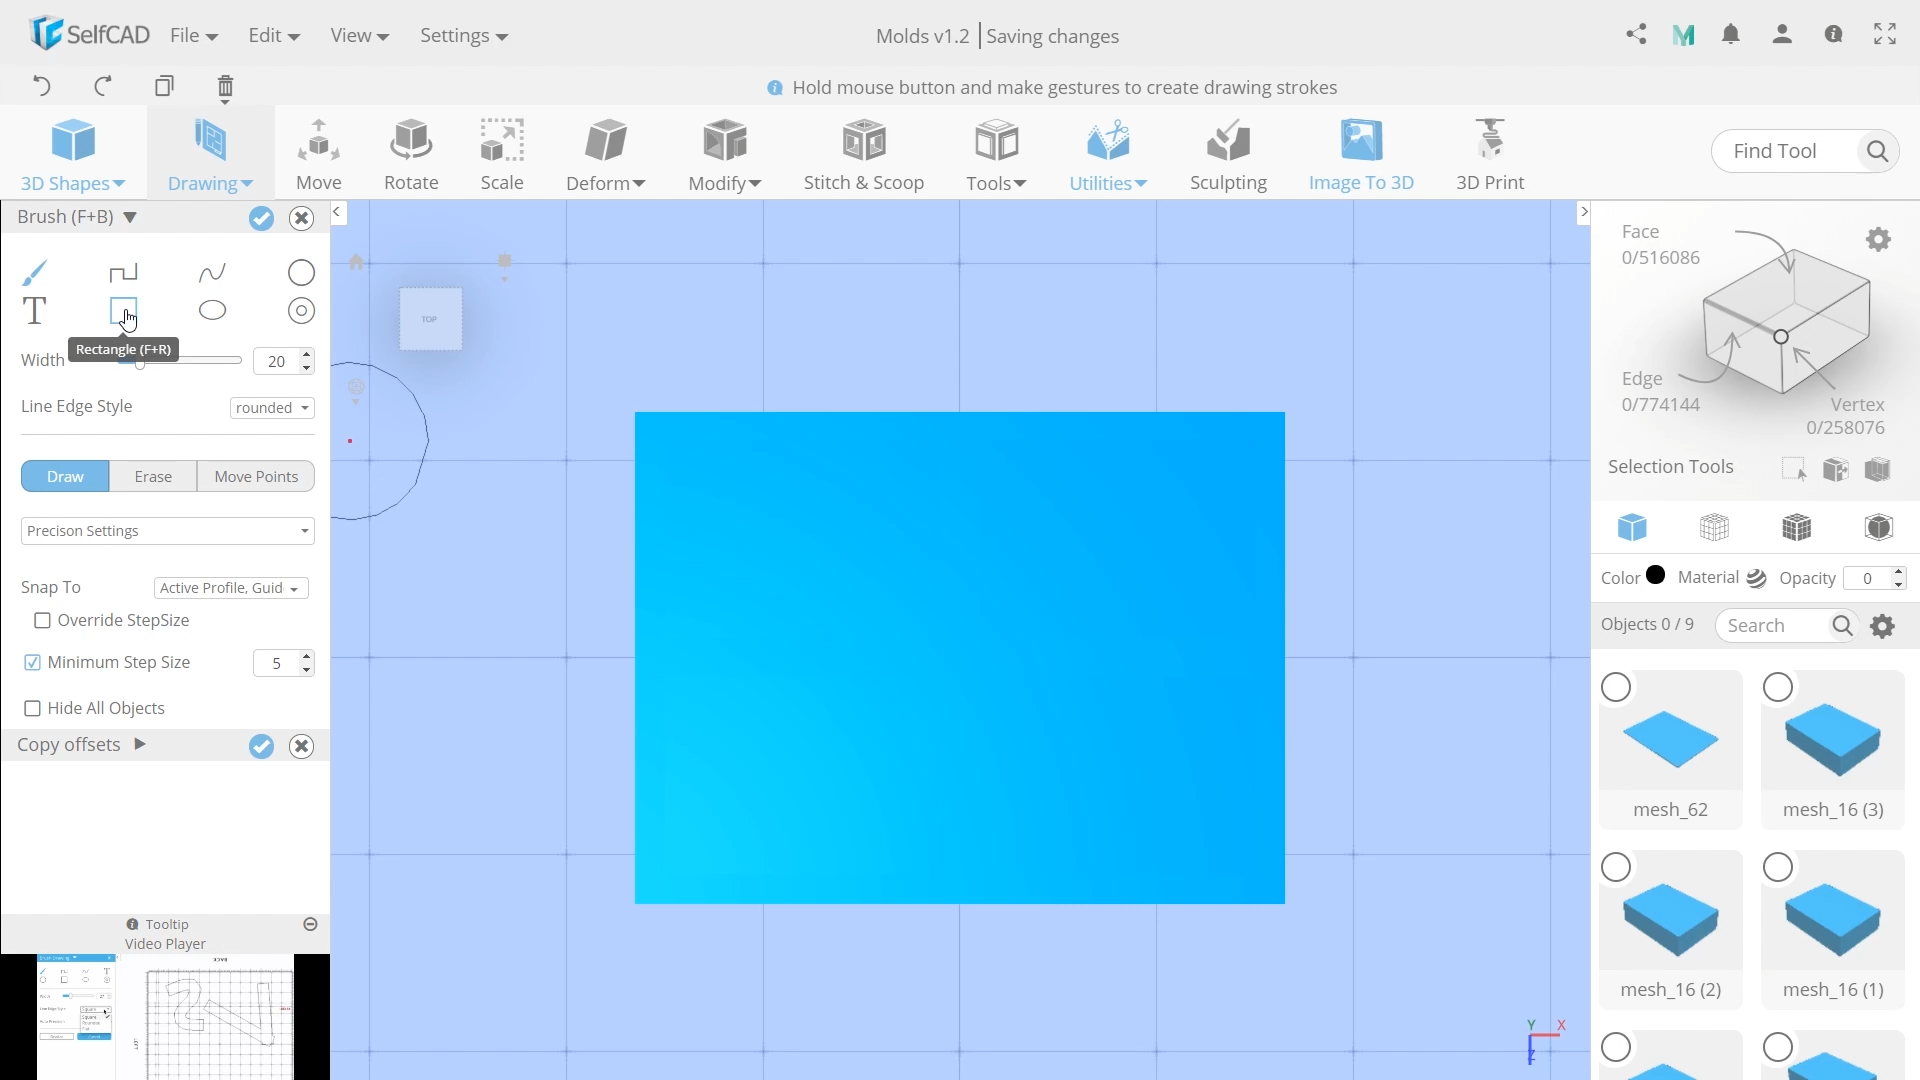Viewport: 1920px width, 1080px height.
Task: Open the Drawing tools dropdown
Action: 210,154
